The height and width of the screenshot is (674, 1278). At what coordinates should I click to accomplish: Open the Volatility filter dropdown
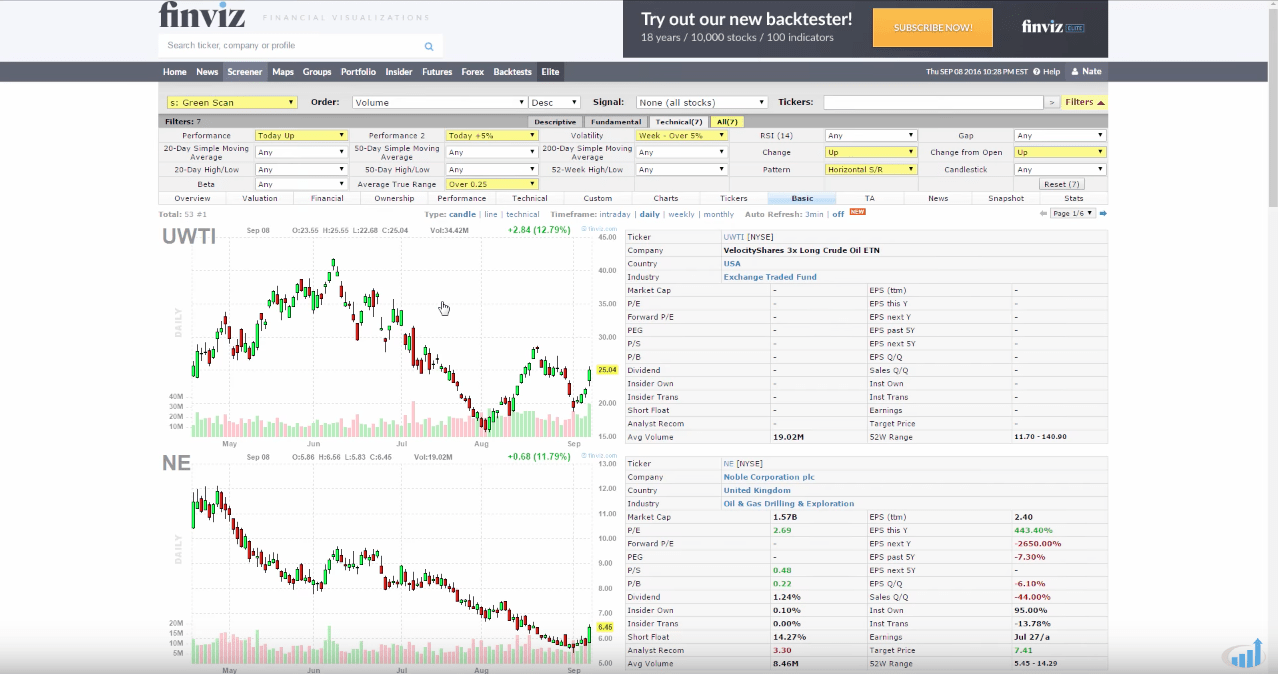coord(682,135)
